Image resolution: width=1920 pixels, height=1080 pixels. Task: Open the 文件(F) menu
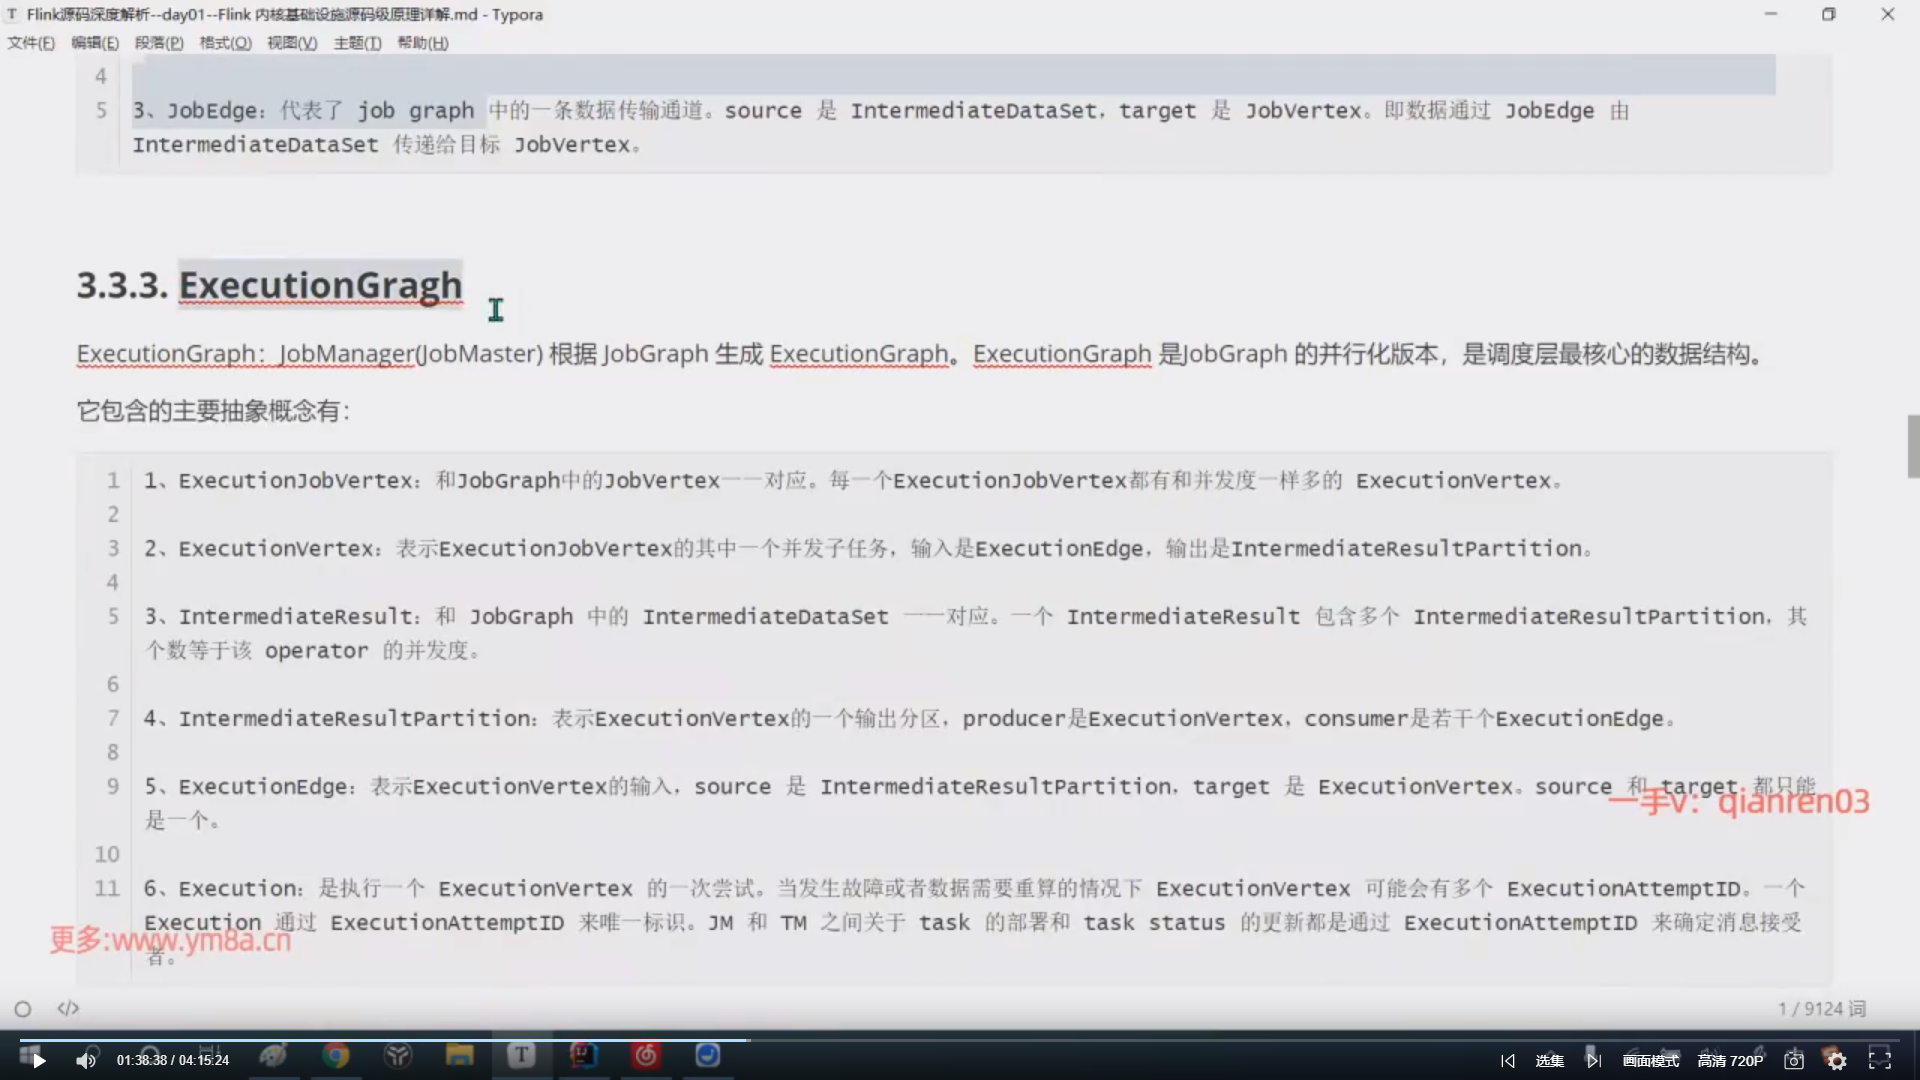pyautogui.click(x=31, y=43)
